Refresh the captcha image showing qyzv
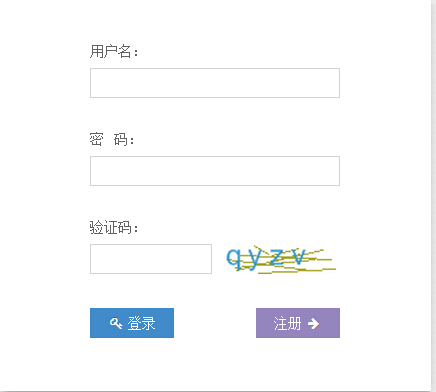Viewport: 436px width, 392px height. (281, 260)
